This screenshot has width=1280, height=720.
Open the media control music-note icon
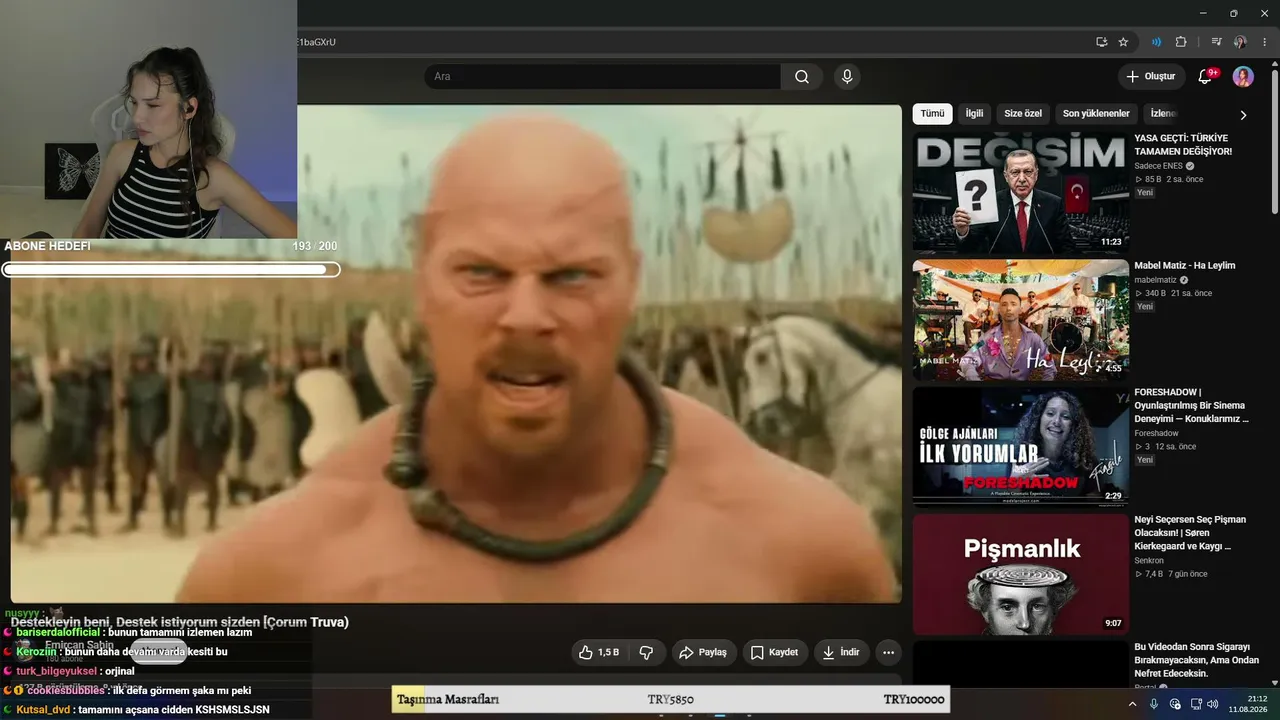coord(1216,42)
